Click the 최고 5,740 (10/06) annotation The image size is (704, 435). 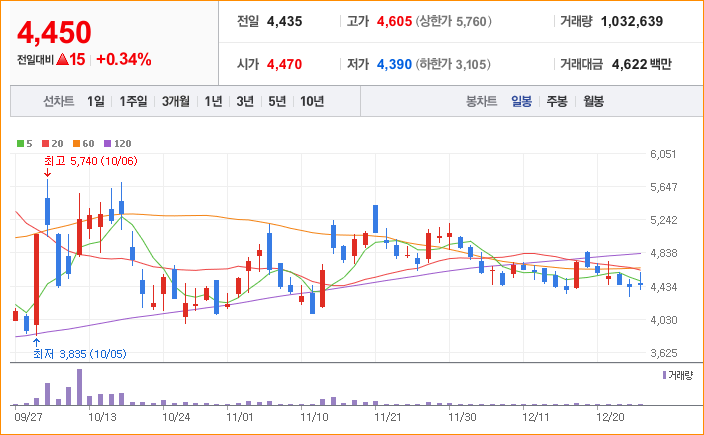pyautogui.click(x=91, y=161)
